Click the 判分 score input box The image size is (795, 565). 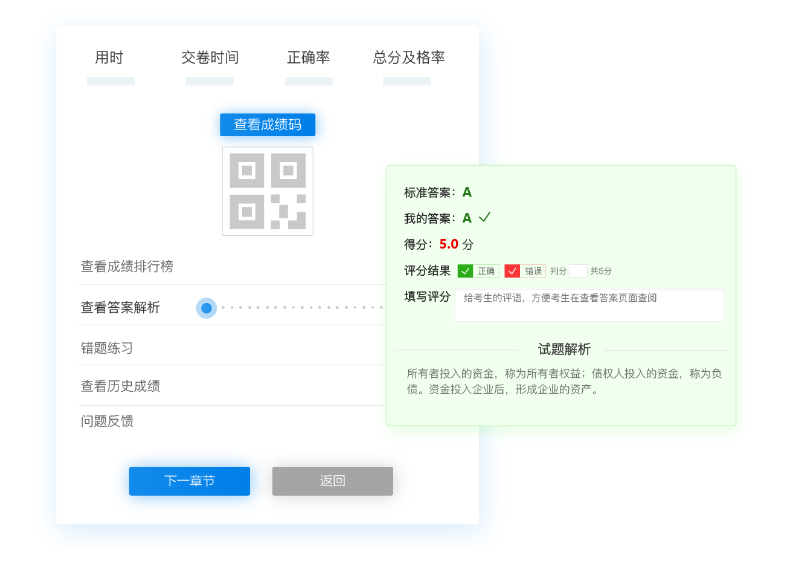coord(577,271)
